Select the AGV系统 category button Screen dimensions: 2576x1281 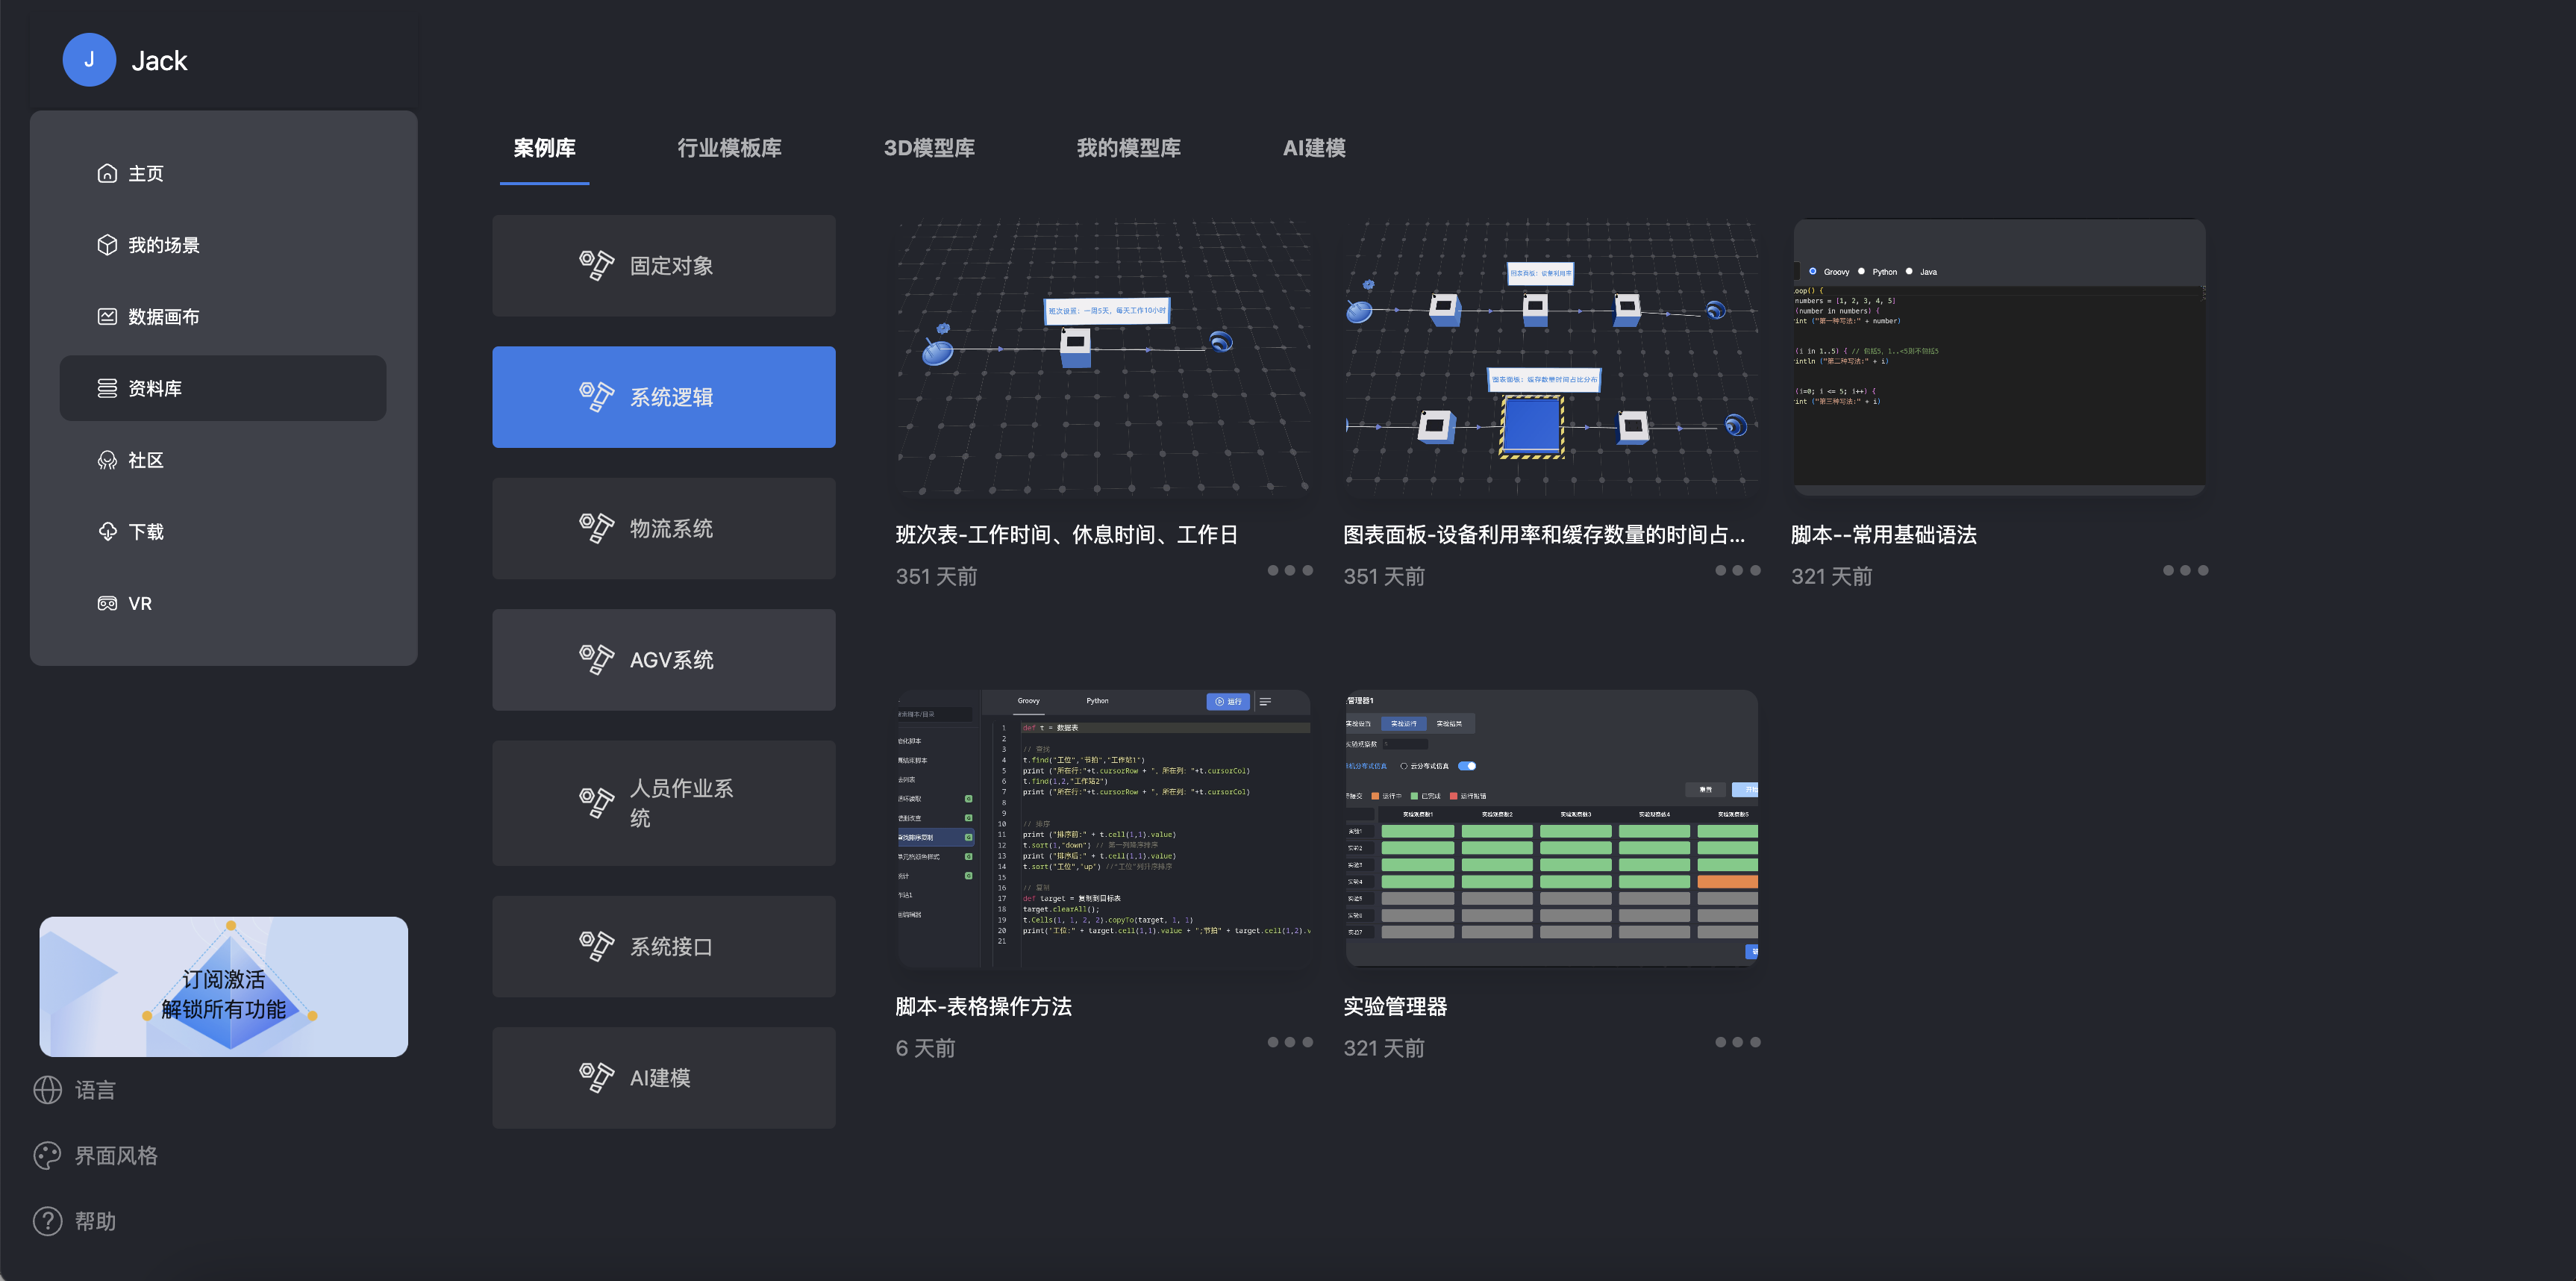coord(664,660)
